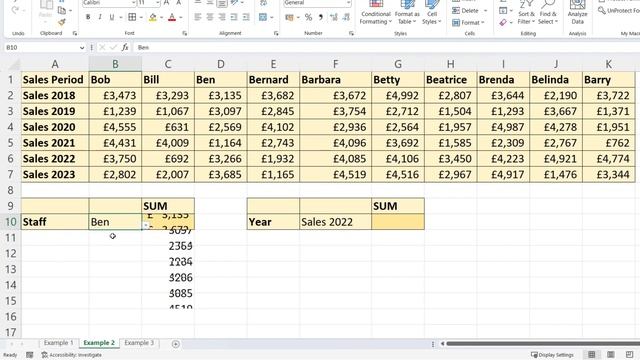This screenshot has height=360, width=640.
Task: Align text left in the cell
Action: pyautogui.click(x=198, y=17)
